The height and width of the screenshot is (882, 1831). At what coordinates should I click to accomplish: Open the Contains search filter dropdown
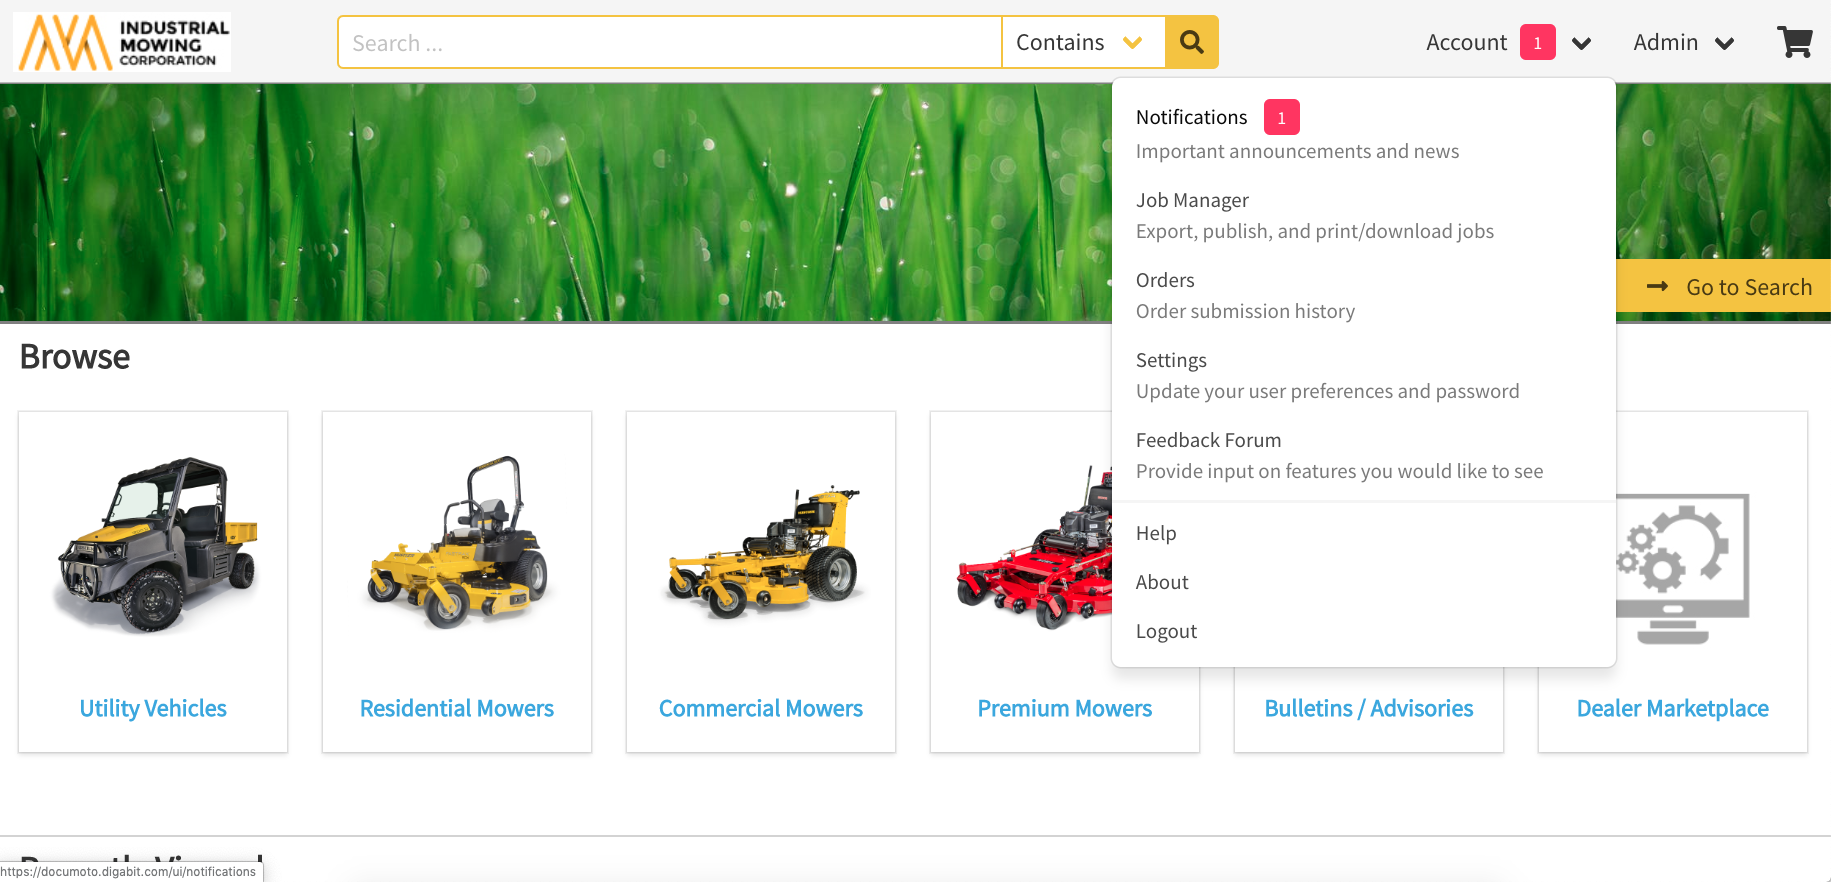click(x=1082, y=42)
